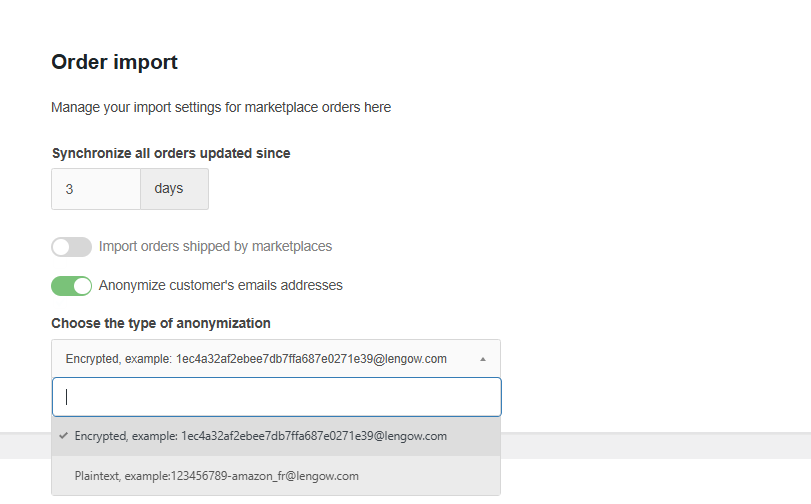Click the 'Anonymize customer's emails addresses' label text
Viewport: 811px width, 504px height.
(x=220, y=285)
